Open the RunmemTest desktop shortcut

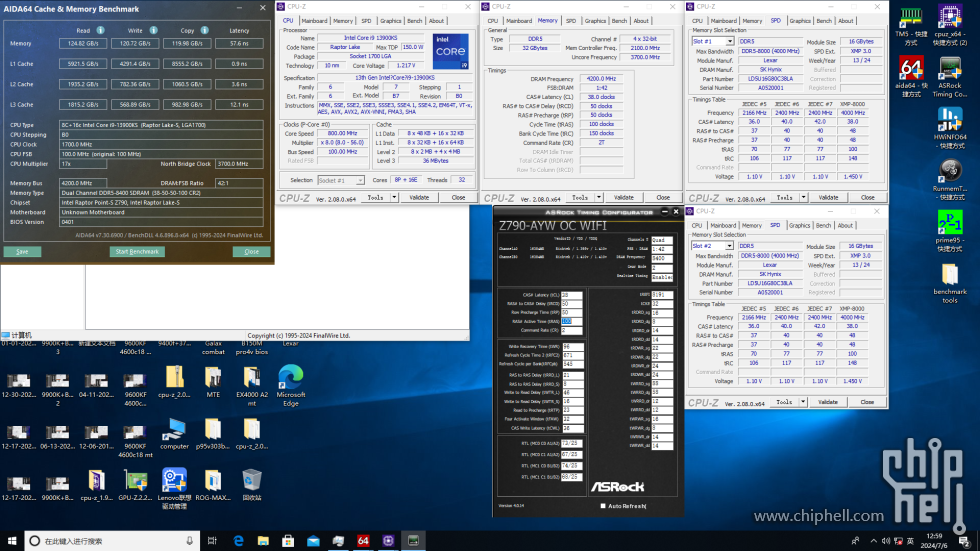point(949,180)
